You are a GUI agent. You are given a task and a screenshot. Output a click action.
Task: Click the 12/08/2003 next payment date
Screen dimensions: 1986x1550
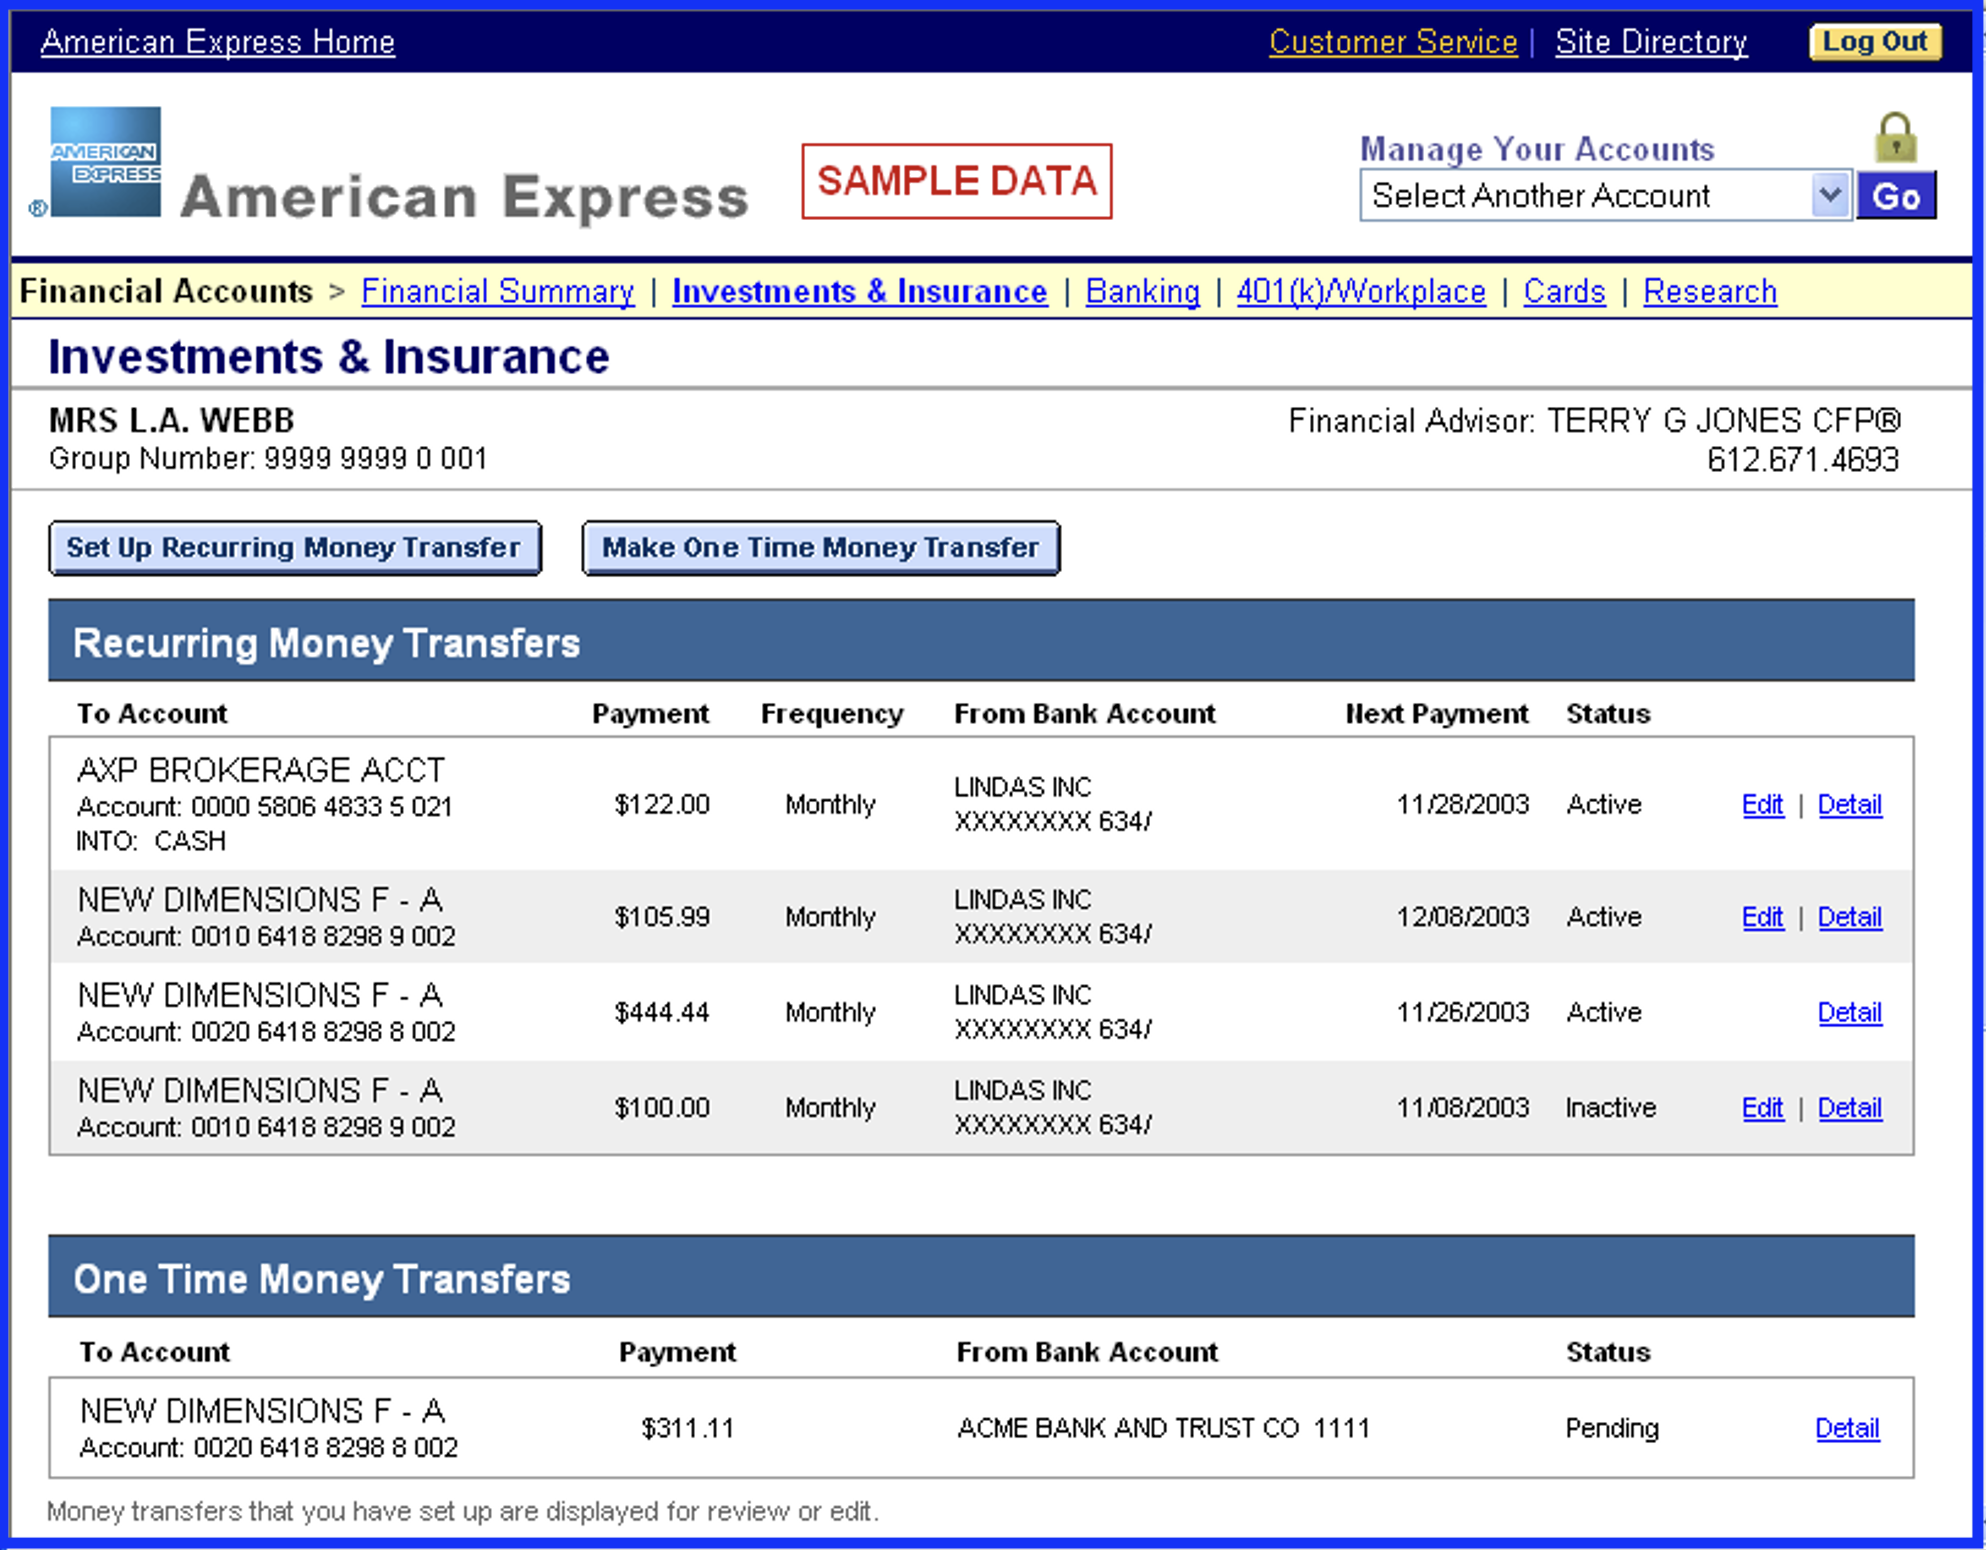click(x=1462, y=917)
